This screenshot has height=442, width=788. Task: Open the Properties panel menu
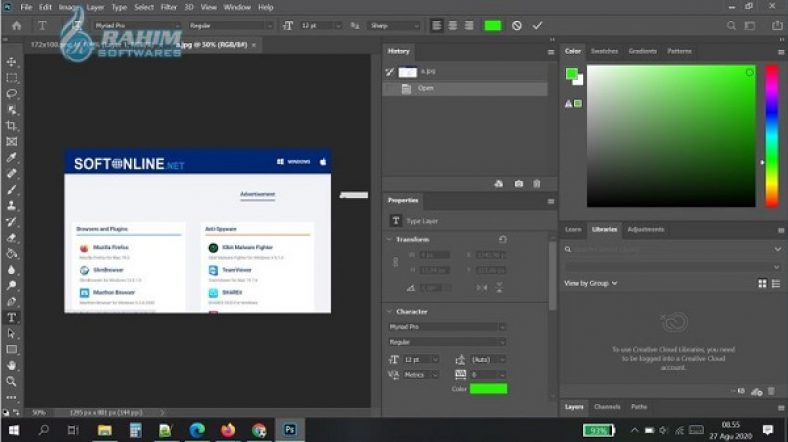(x=551, y=201)
